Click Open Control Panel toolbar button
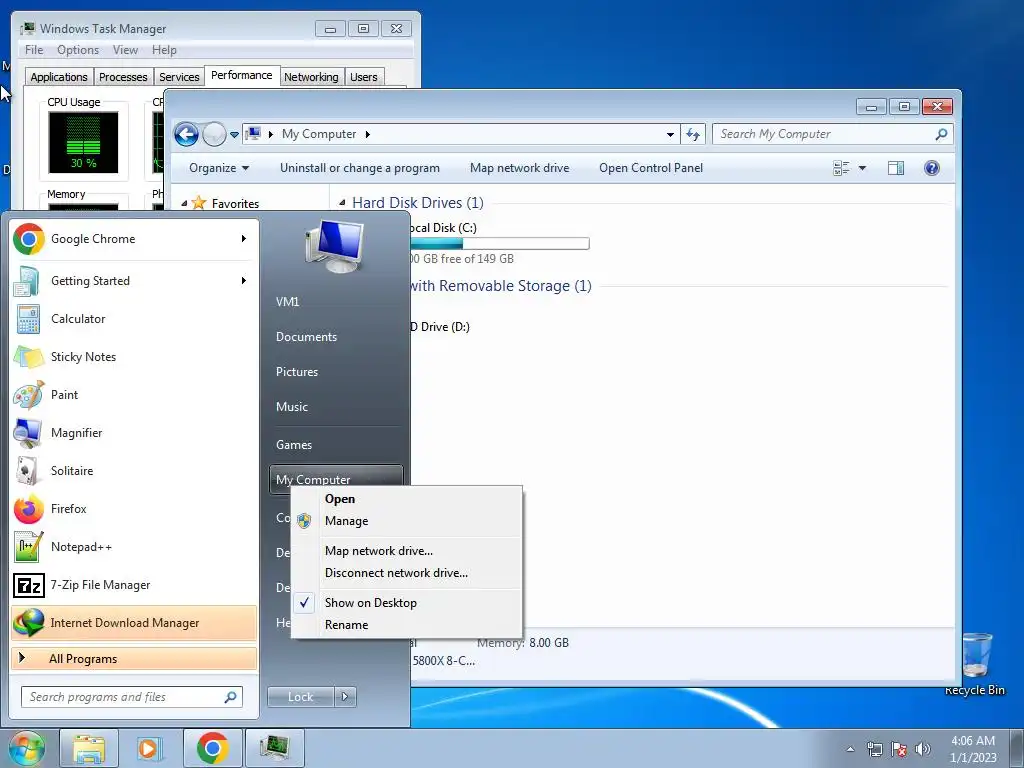Viewport: 1024px width, 768px height. tap(651, 168)
